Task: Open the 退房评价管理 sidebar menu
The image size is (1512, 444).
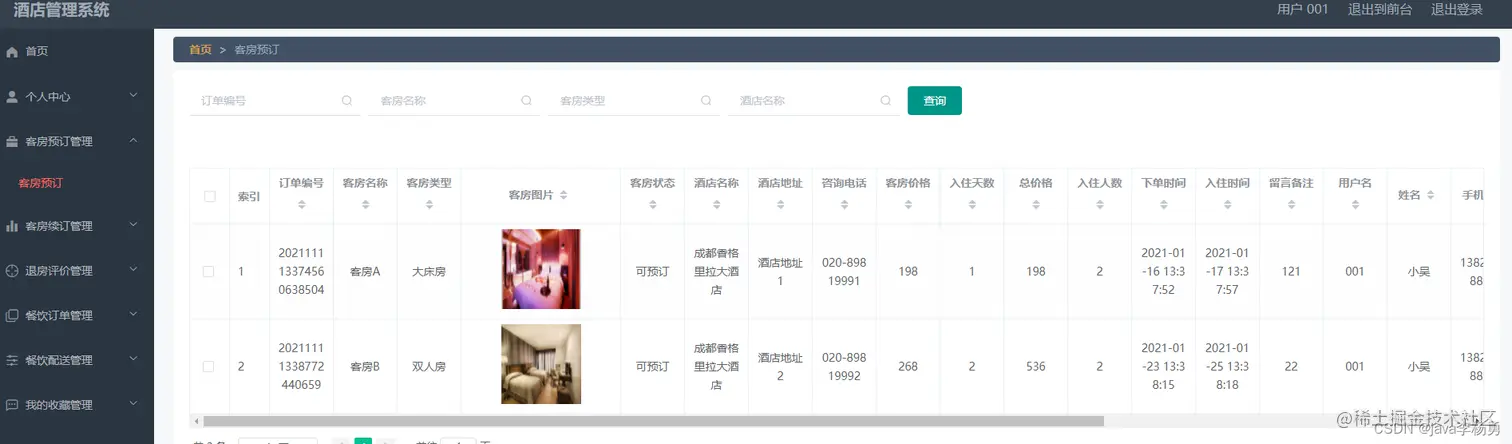Action: tap(77, 271)
